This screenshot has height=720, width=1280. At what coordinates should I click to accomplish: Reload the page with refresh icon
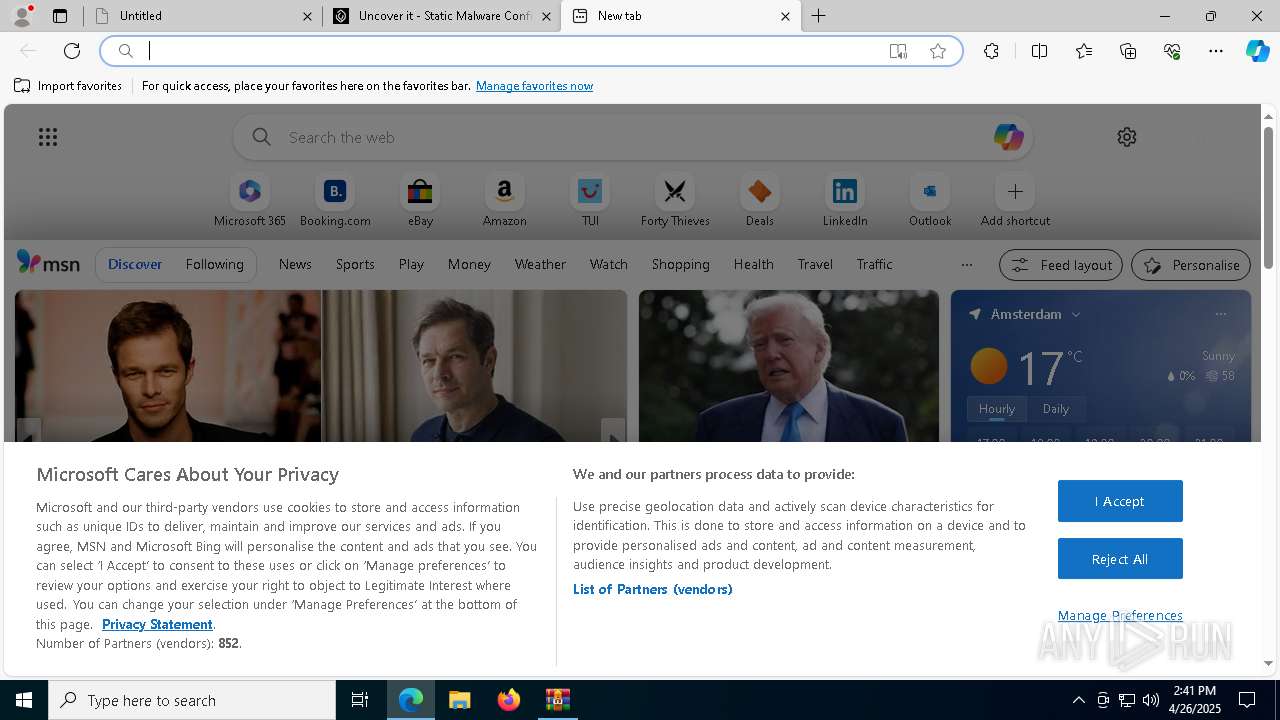tap(72, 51)
